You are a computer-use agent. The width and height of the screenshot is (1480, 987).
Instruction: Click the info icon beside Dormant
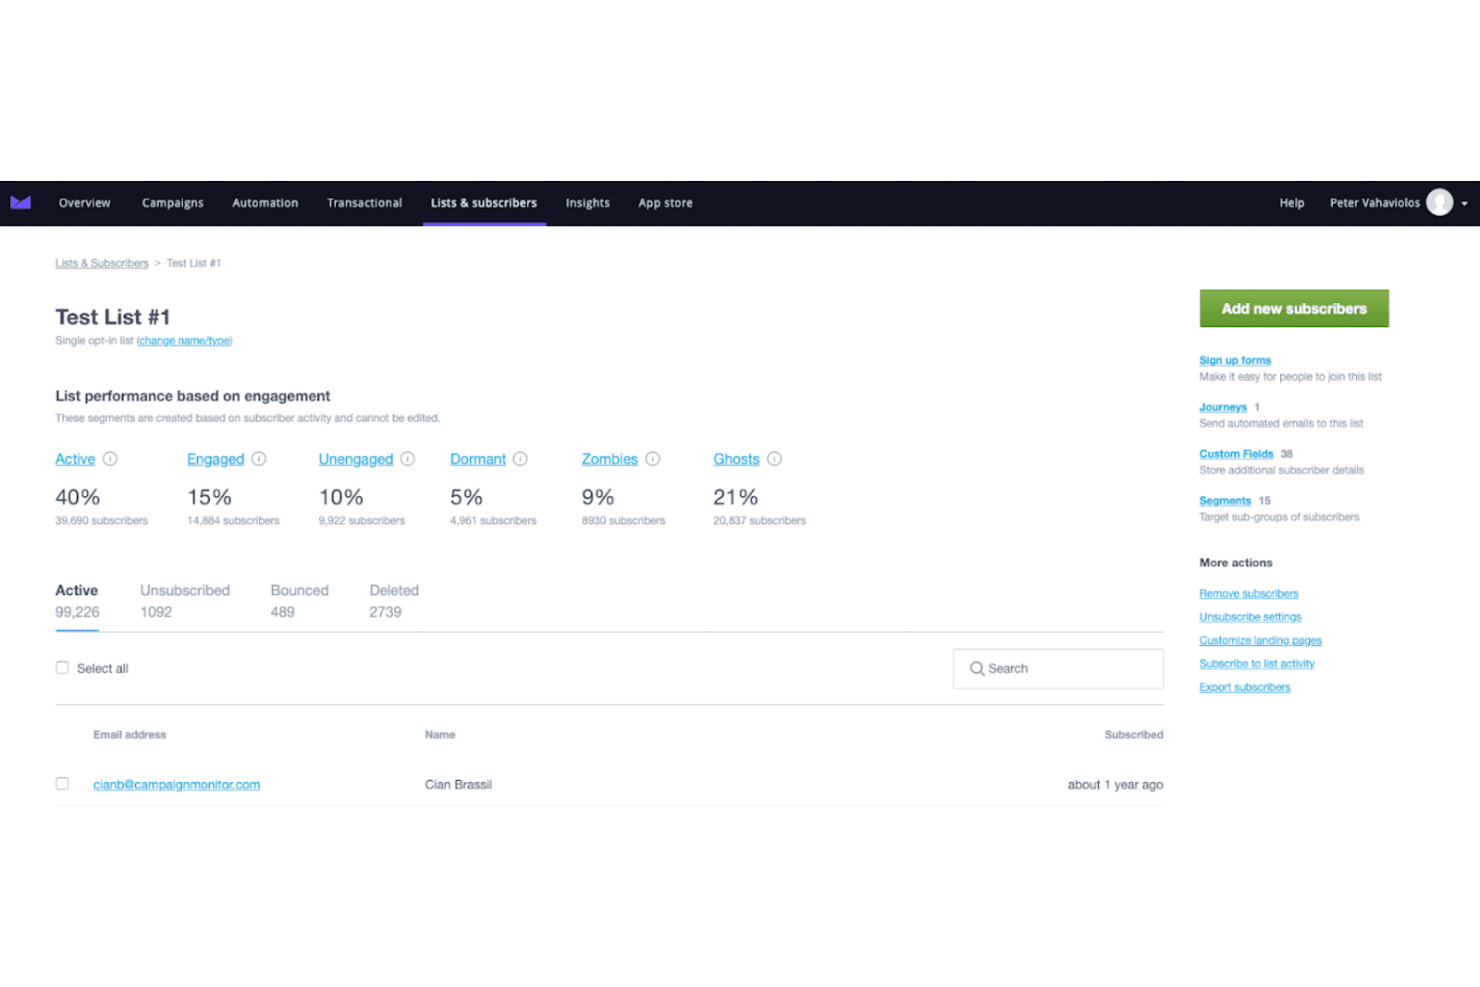coord(521,459)
